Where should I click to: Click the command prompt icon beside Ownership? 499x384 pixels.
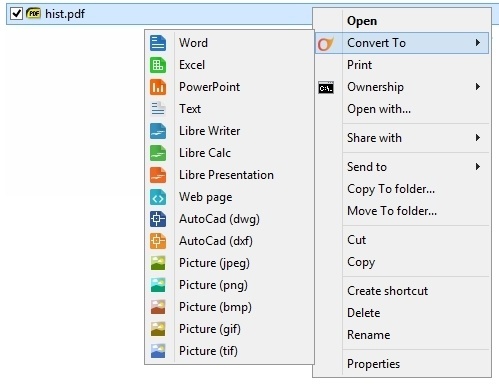(x=326, y=88)
